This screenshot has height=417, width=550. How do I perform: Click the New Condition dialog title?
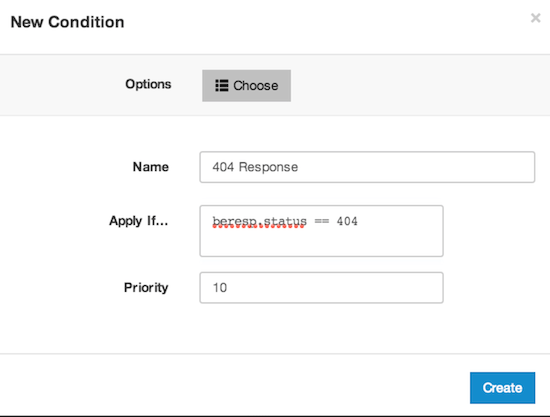click(67, 22)
